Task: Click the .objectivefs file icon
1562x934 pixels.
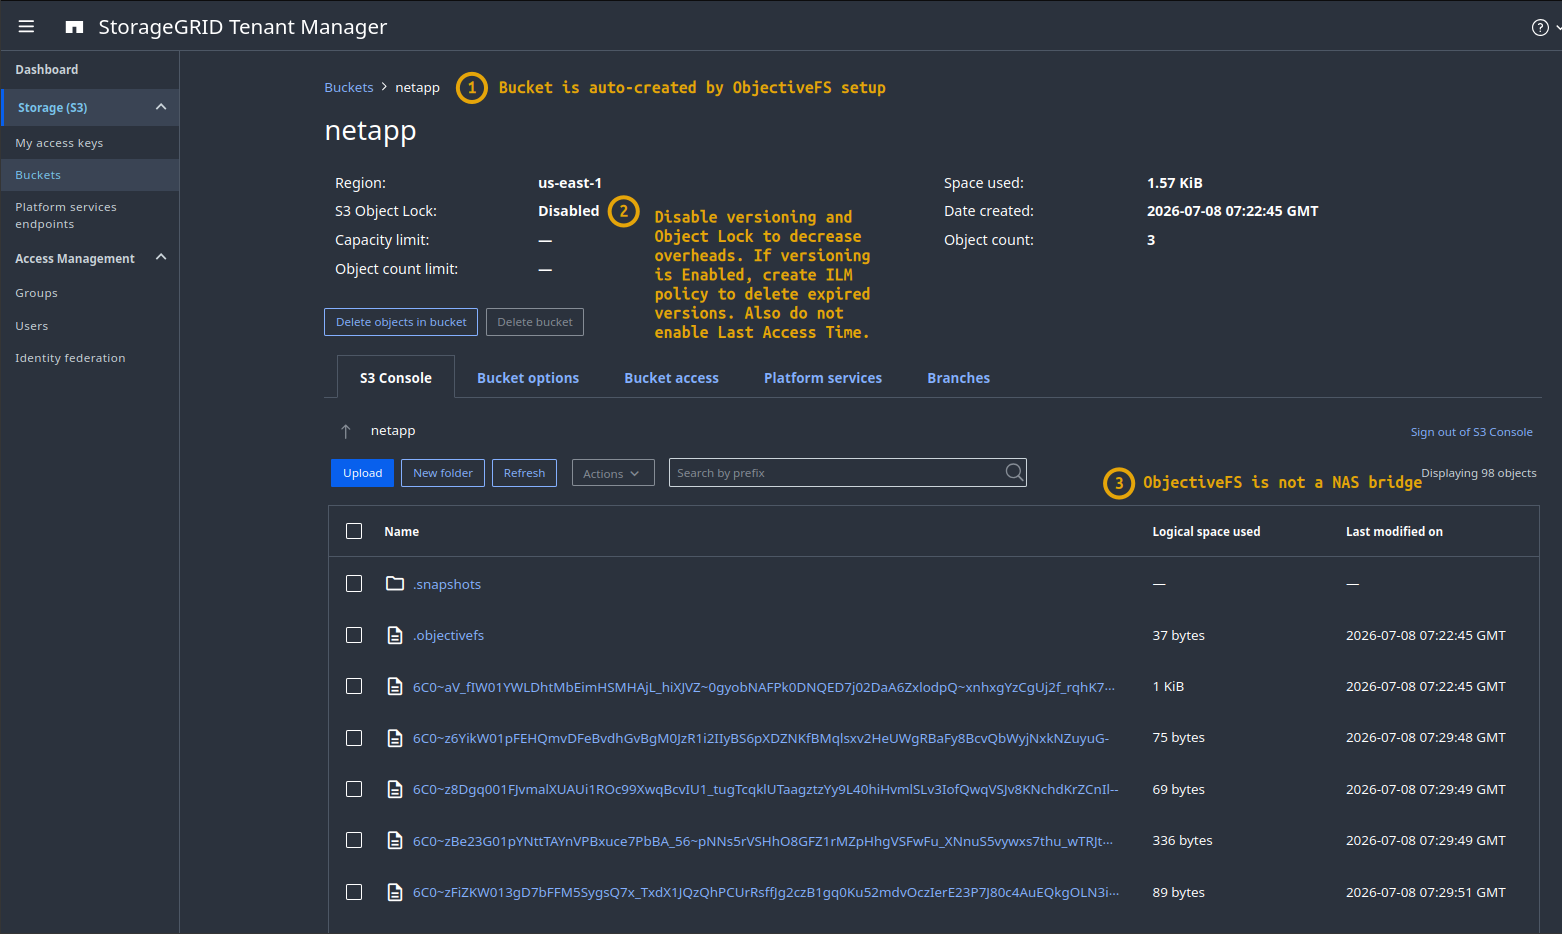Action: pos(395,635)
